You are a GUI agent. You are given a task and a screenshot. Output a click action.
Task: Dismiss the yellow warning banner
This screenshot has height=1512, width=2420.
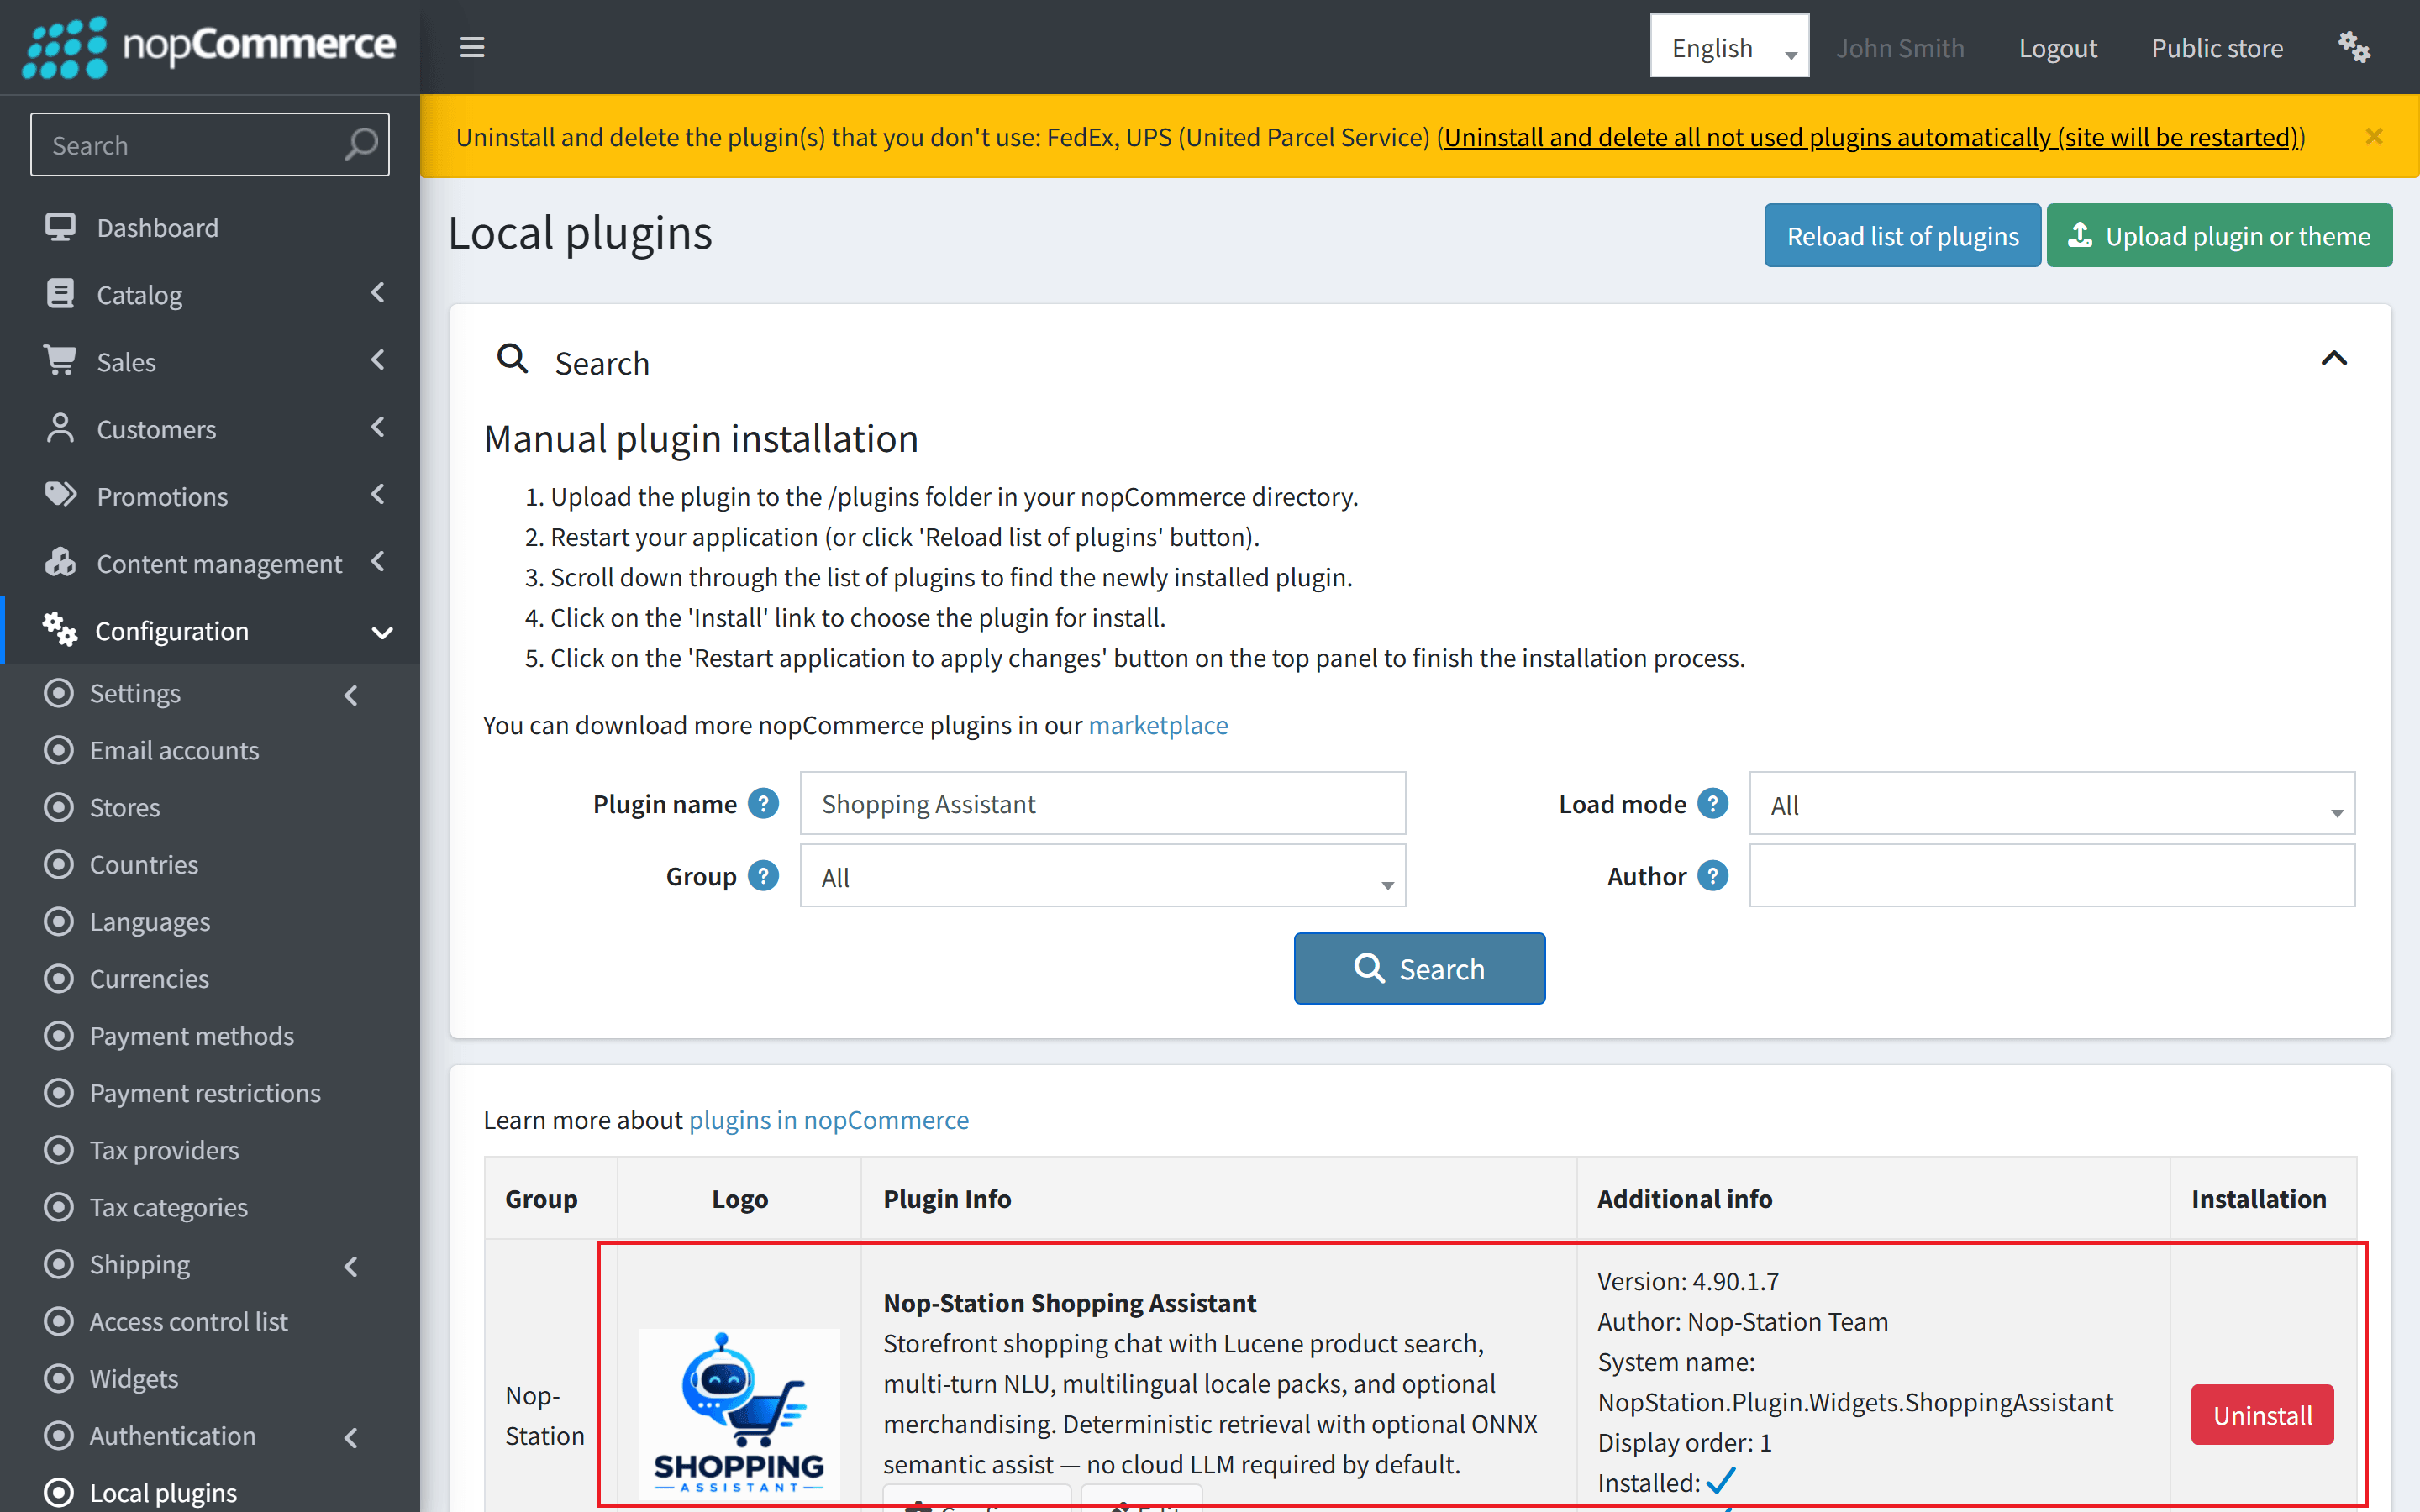coord(2374,136)
